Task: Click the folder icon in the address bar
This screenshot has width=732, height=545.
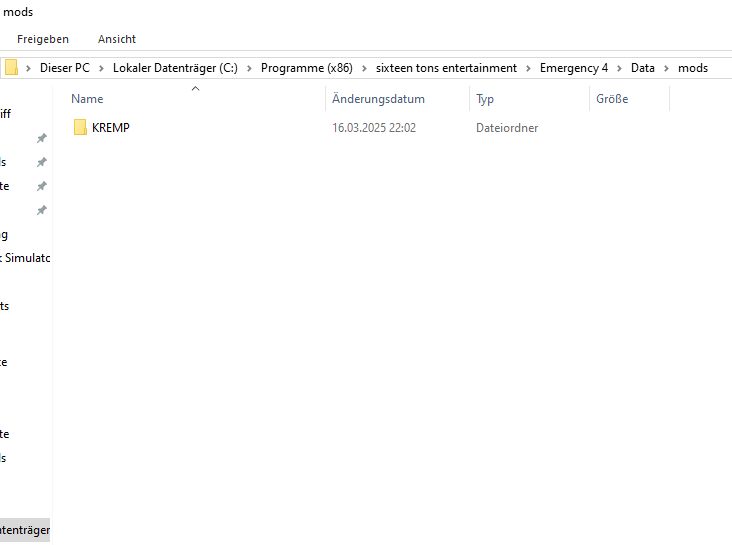Action: 11,68
